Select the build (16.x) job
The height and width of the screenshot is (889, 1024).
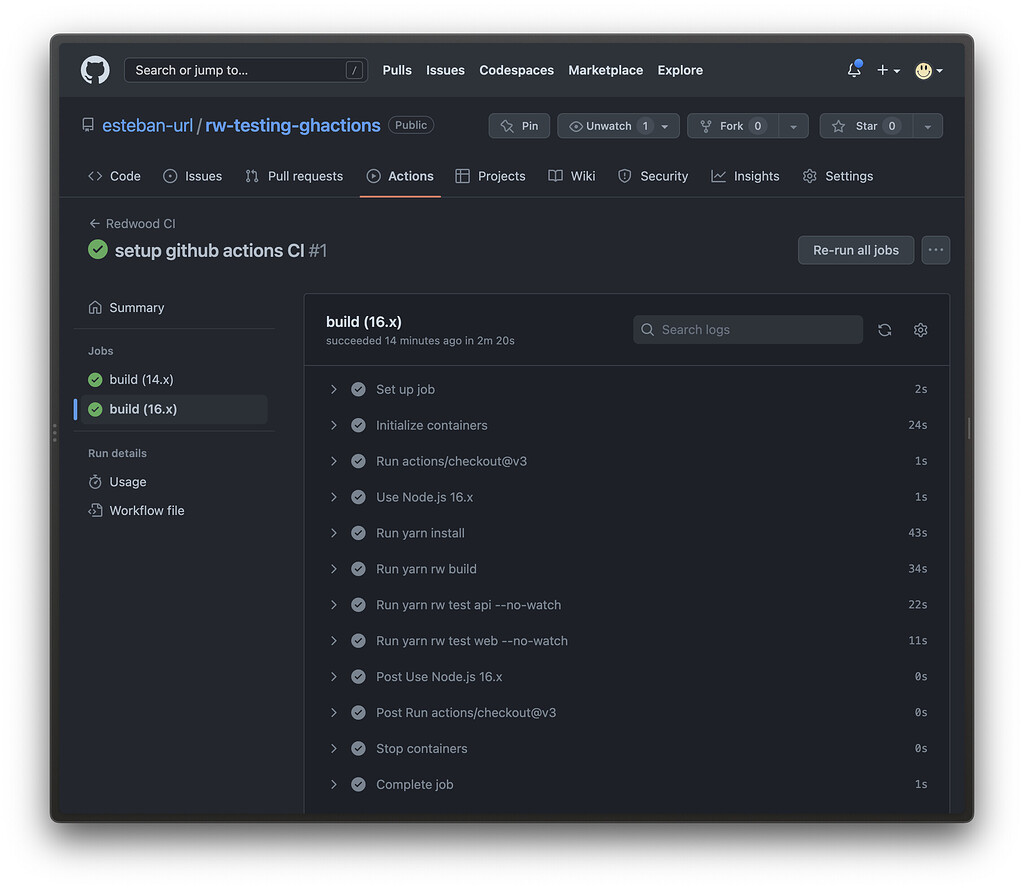coord(174,409)
